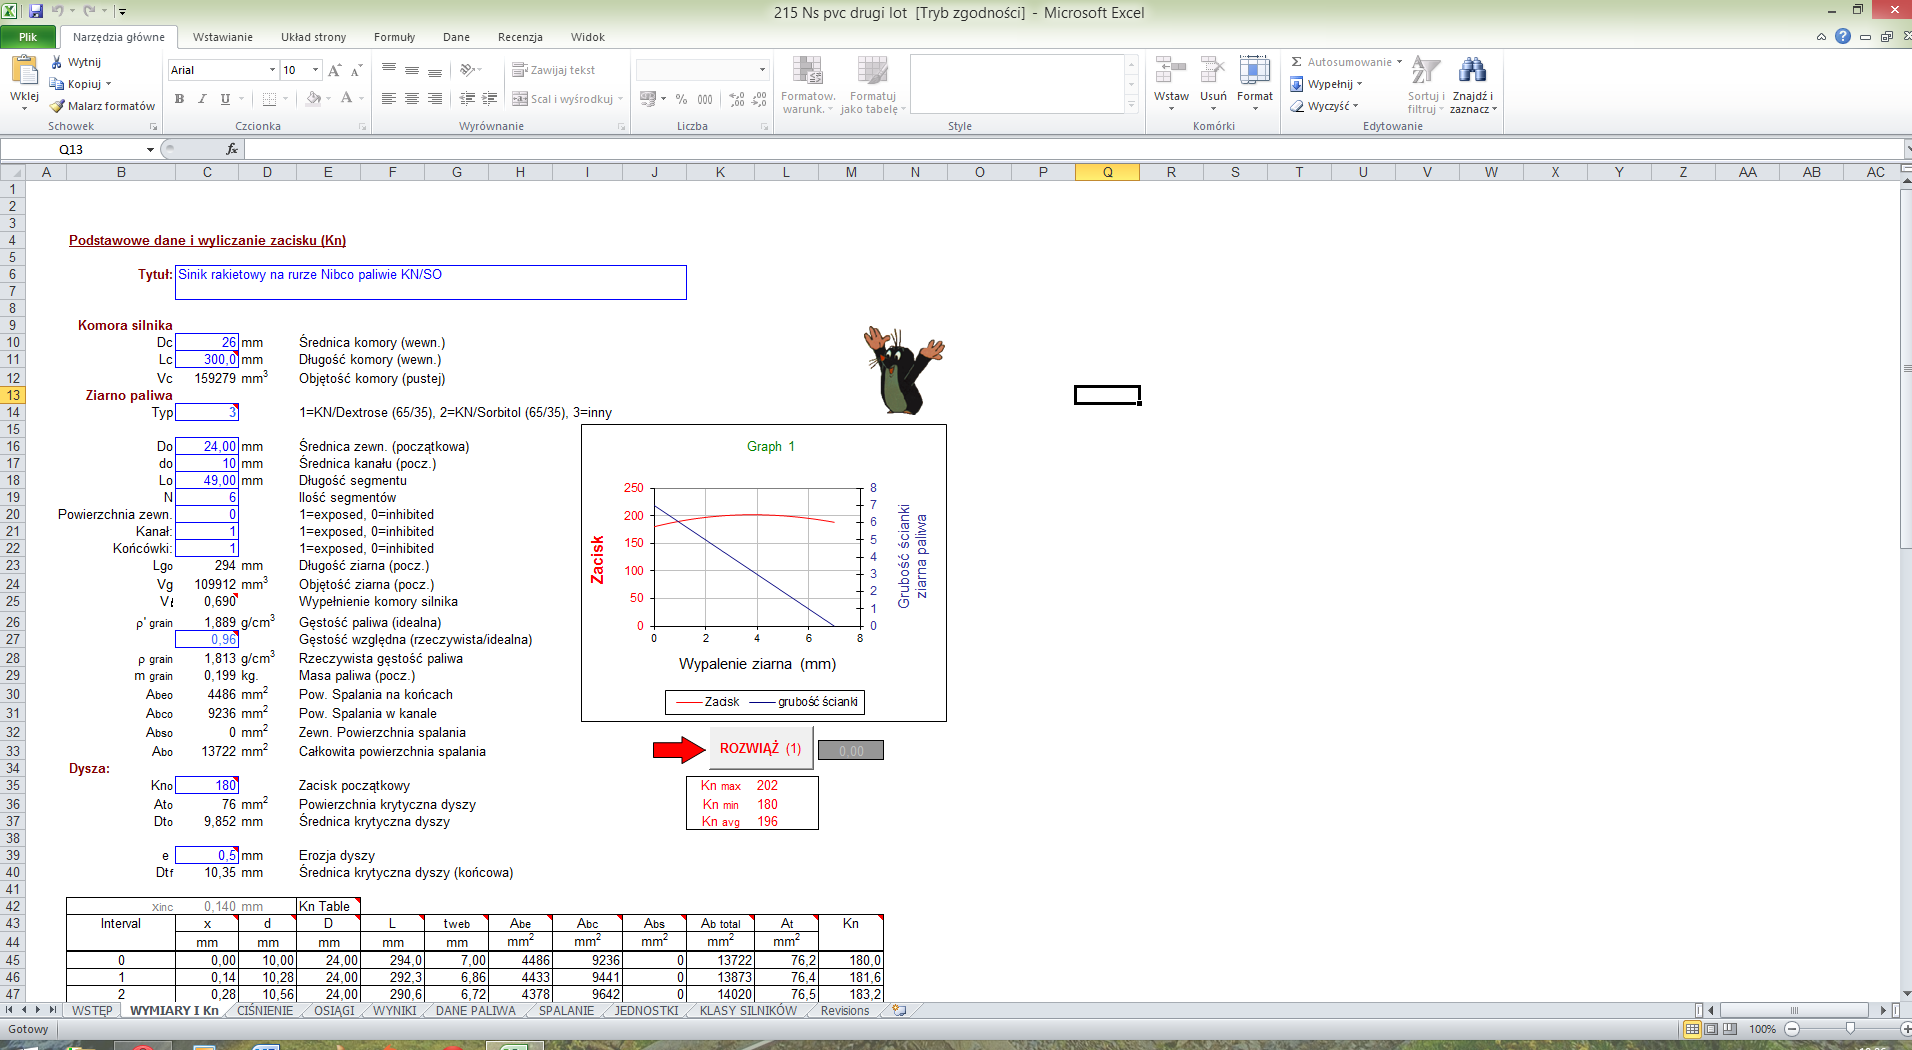The height and width of the screenshot is (1050, 1912).
Task: Switch to the CIŚNIENIE sheet tab
Action: pyautogui.click(x=265, y=1011)
